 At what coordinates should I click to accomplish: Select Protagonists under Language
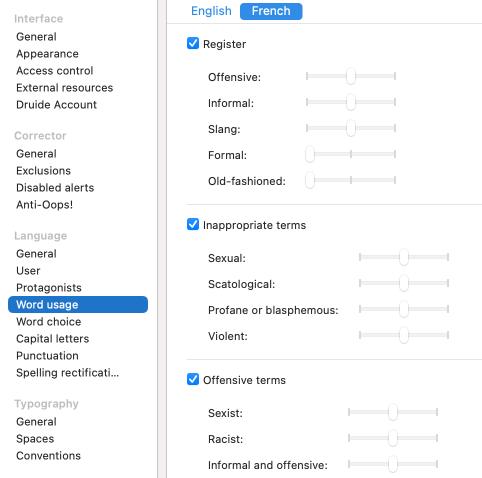[x=49, y=288]
